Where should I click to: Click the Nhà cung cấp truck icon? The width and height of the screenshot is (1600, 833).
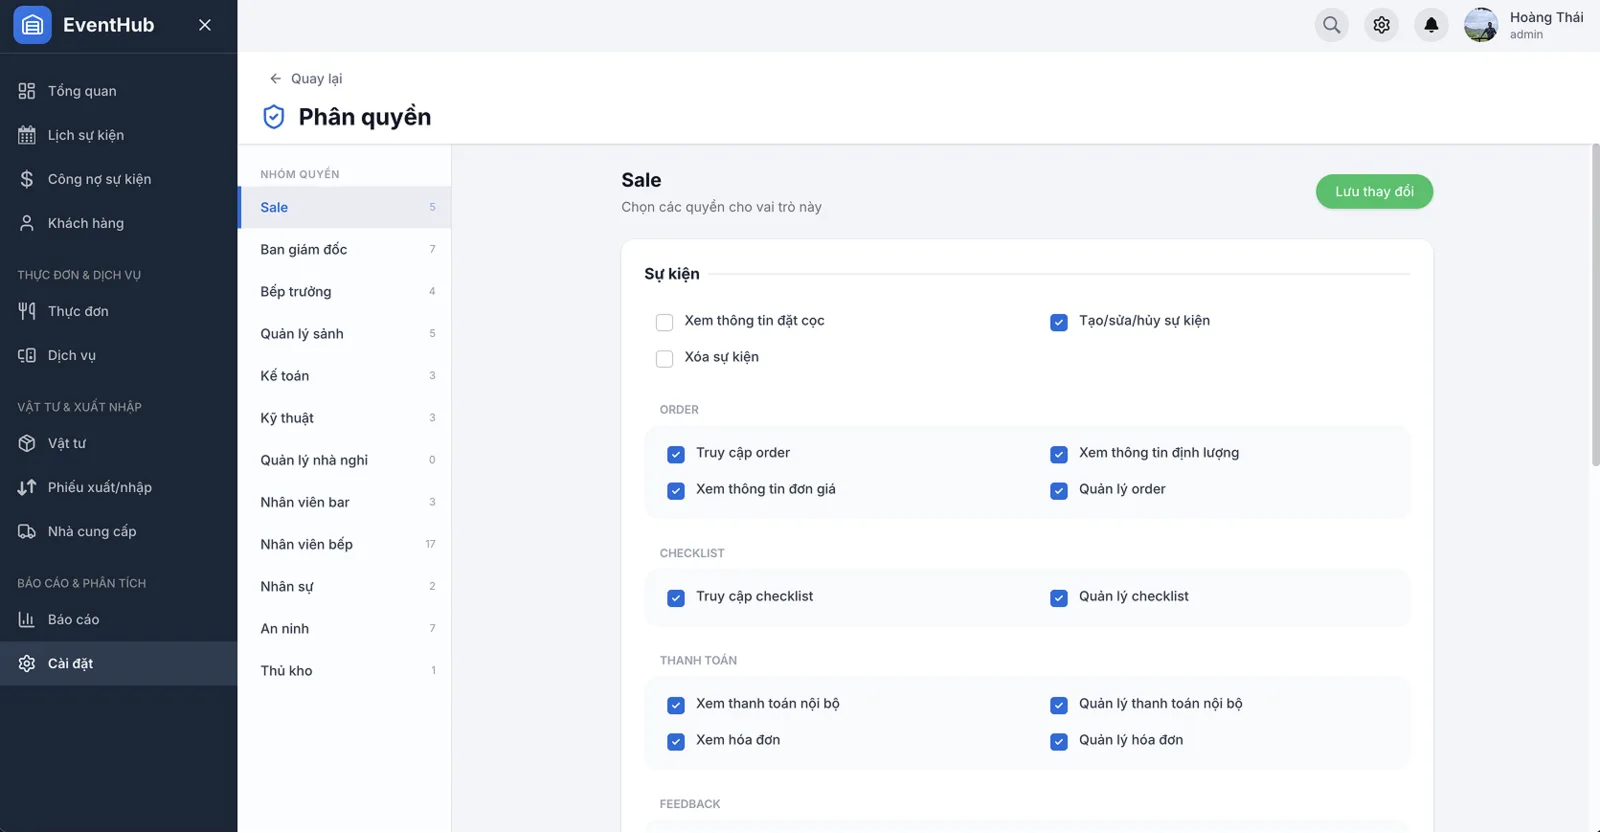click(27, 531)
